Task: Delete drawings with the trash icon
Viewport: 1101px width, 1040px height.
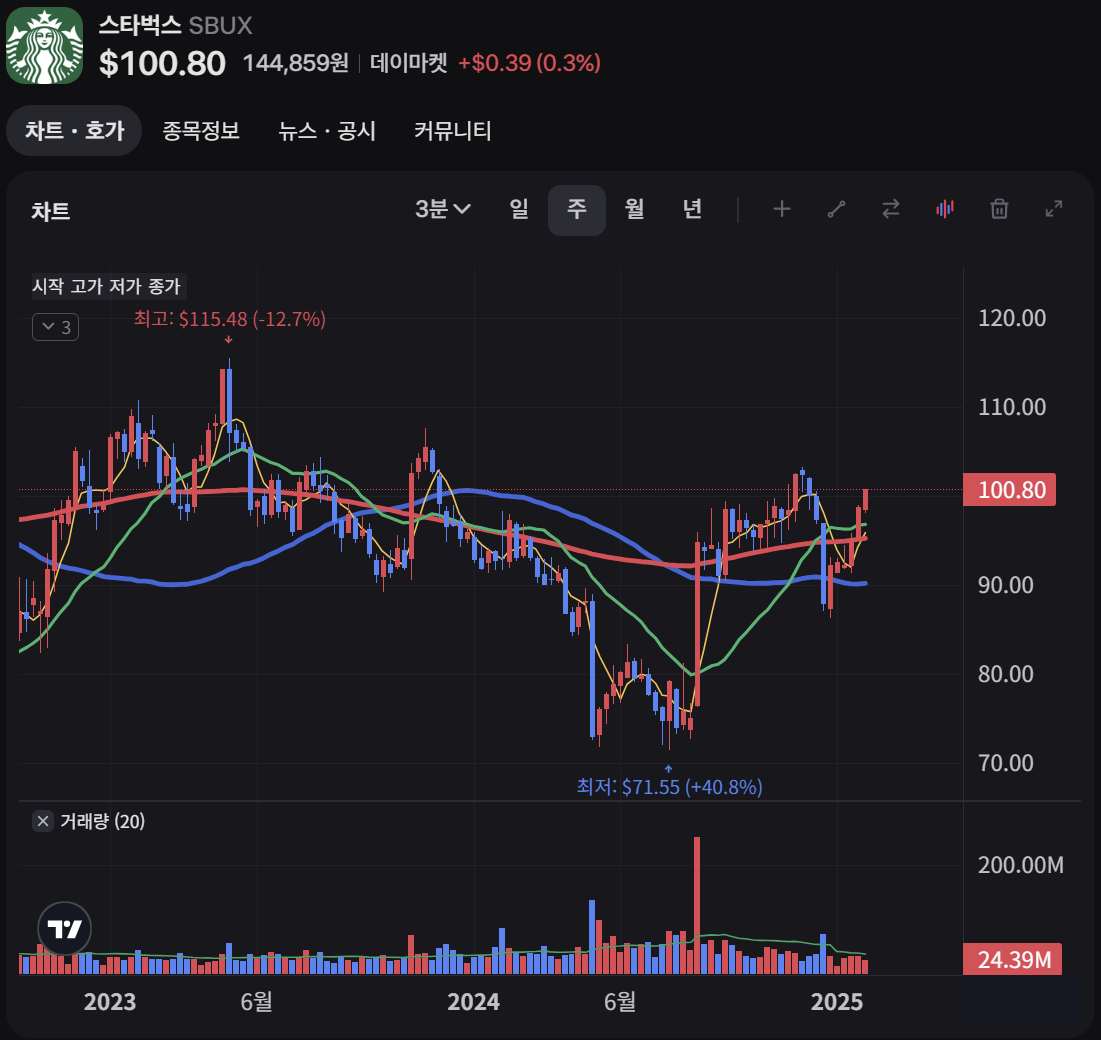Action: (999, 209)
